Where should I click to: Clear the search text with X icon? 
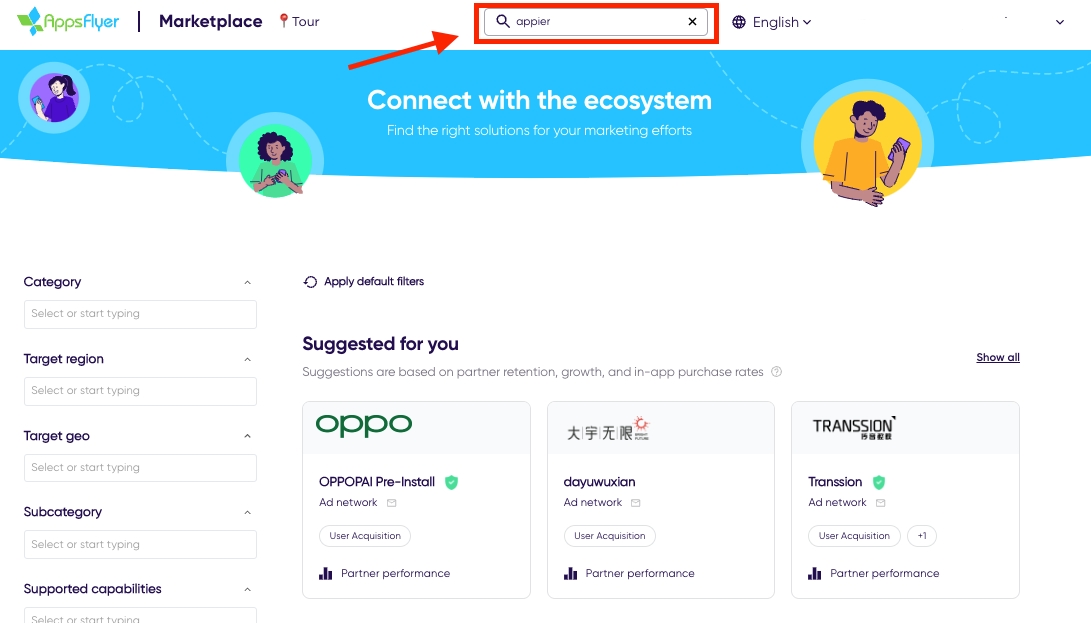tap(692, 21)
